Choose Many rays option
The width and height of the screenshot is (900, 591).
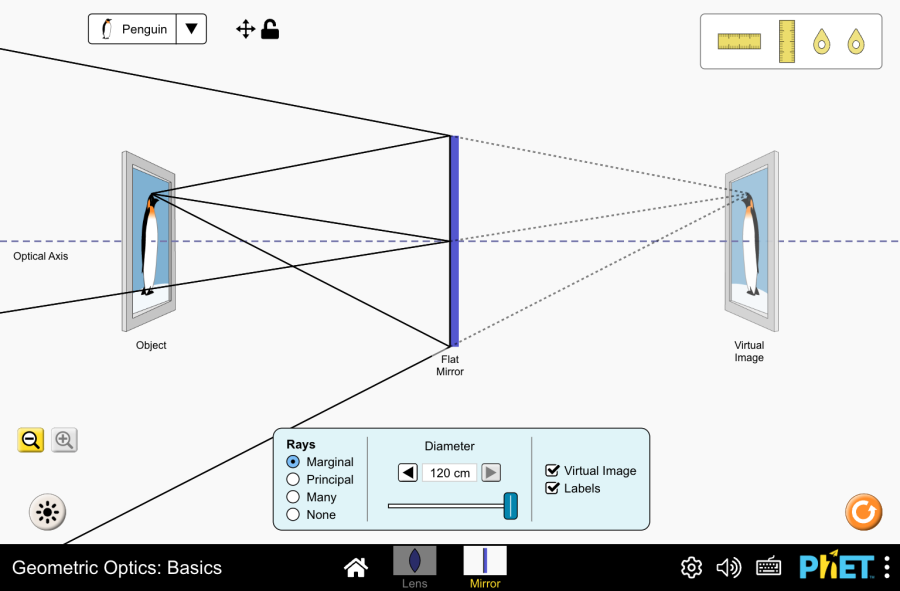[293, 497]
